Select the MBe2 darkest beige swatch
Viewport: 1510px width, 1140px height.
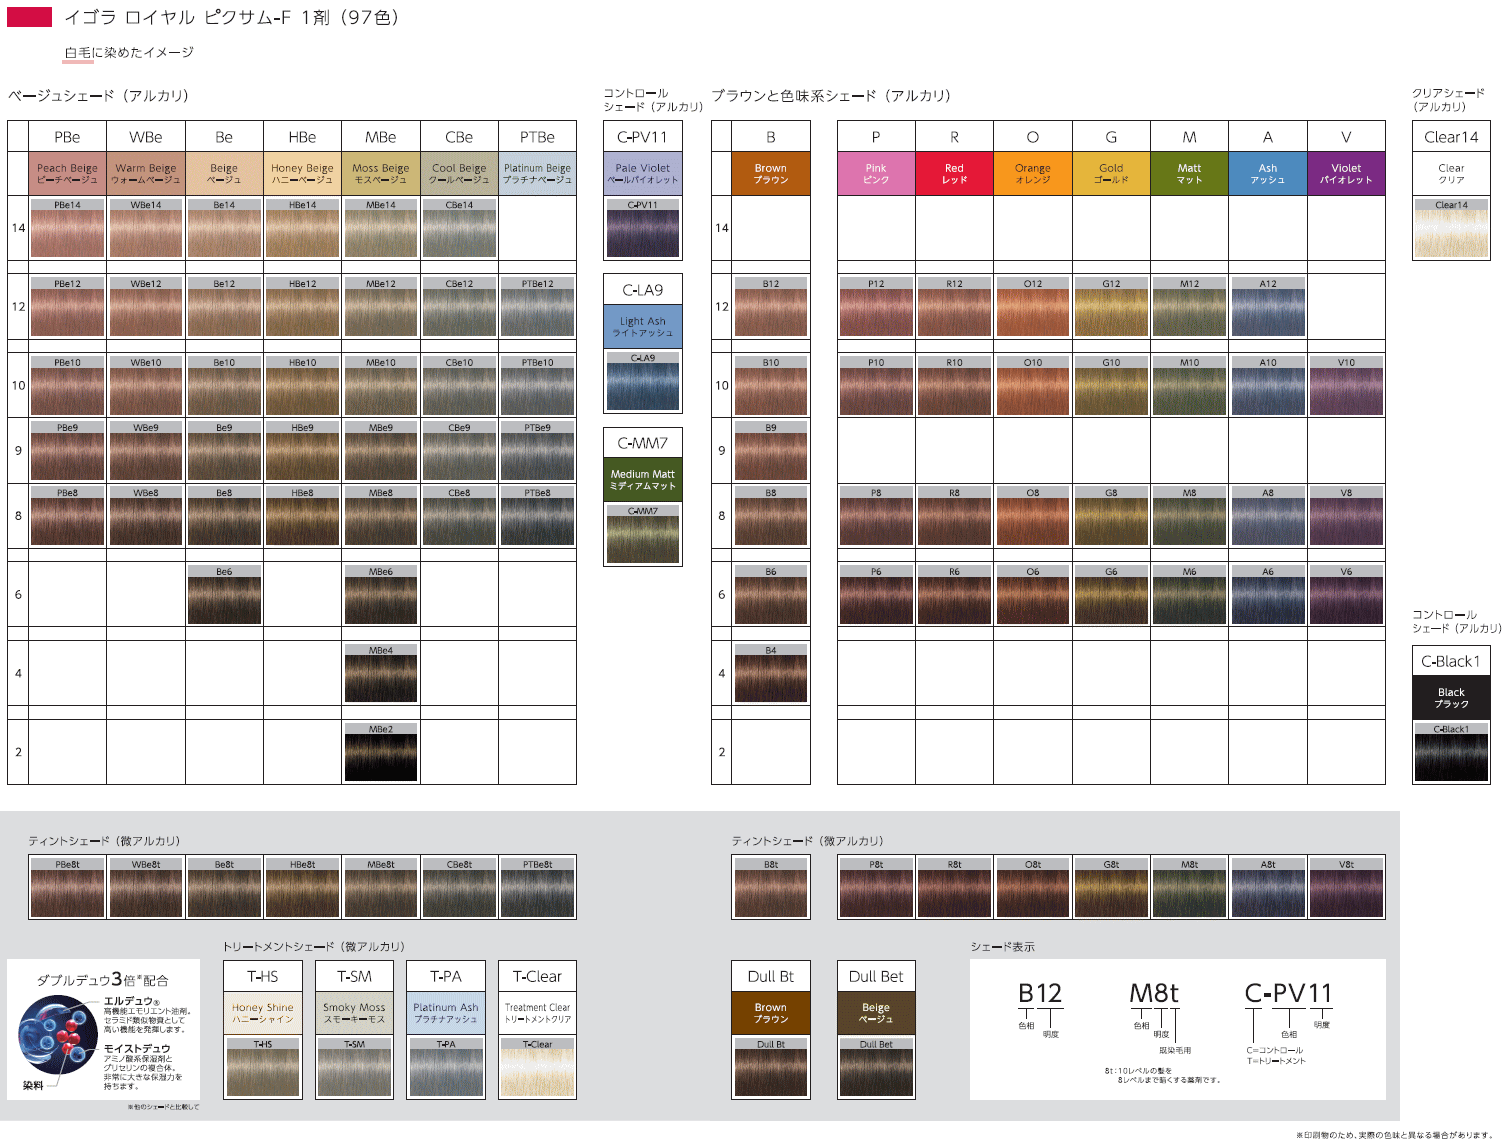point(380,753)
